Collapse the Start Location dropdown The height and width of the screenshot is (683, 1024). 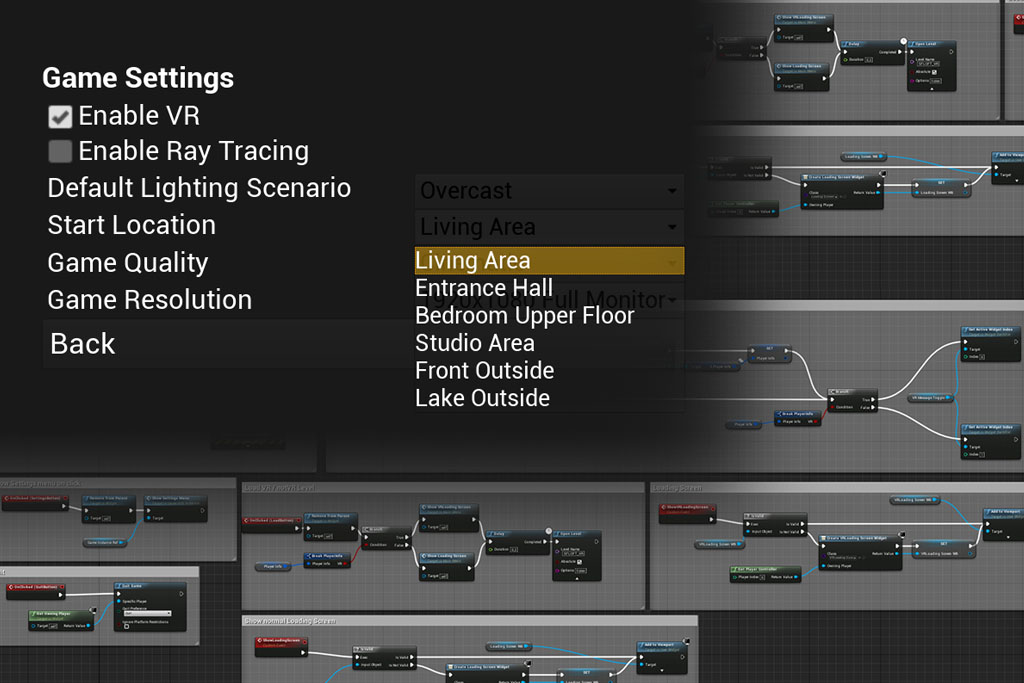point(549,227)
